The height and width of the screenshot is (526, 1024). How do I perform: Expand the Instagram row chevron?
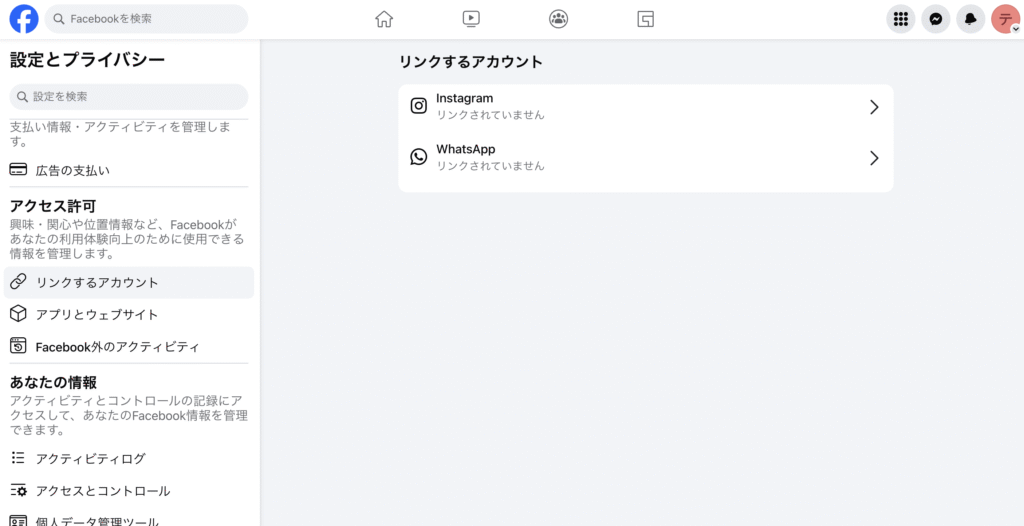(874, 107)
